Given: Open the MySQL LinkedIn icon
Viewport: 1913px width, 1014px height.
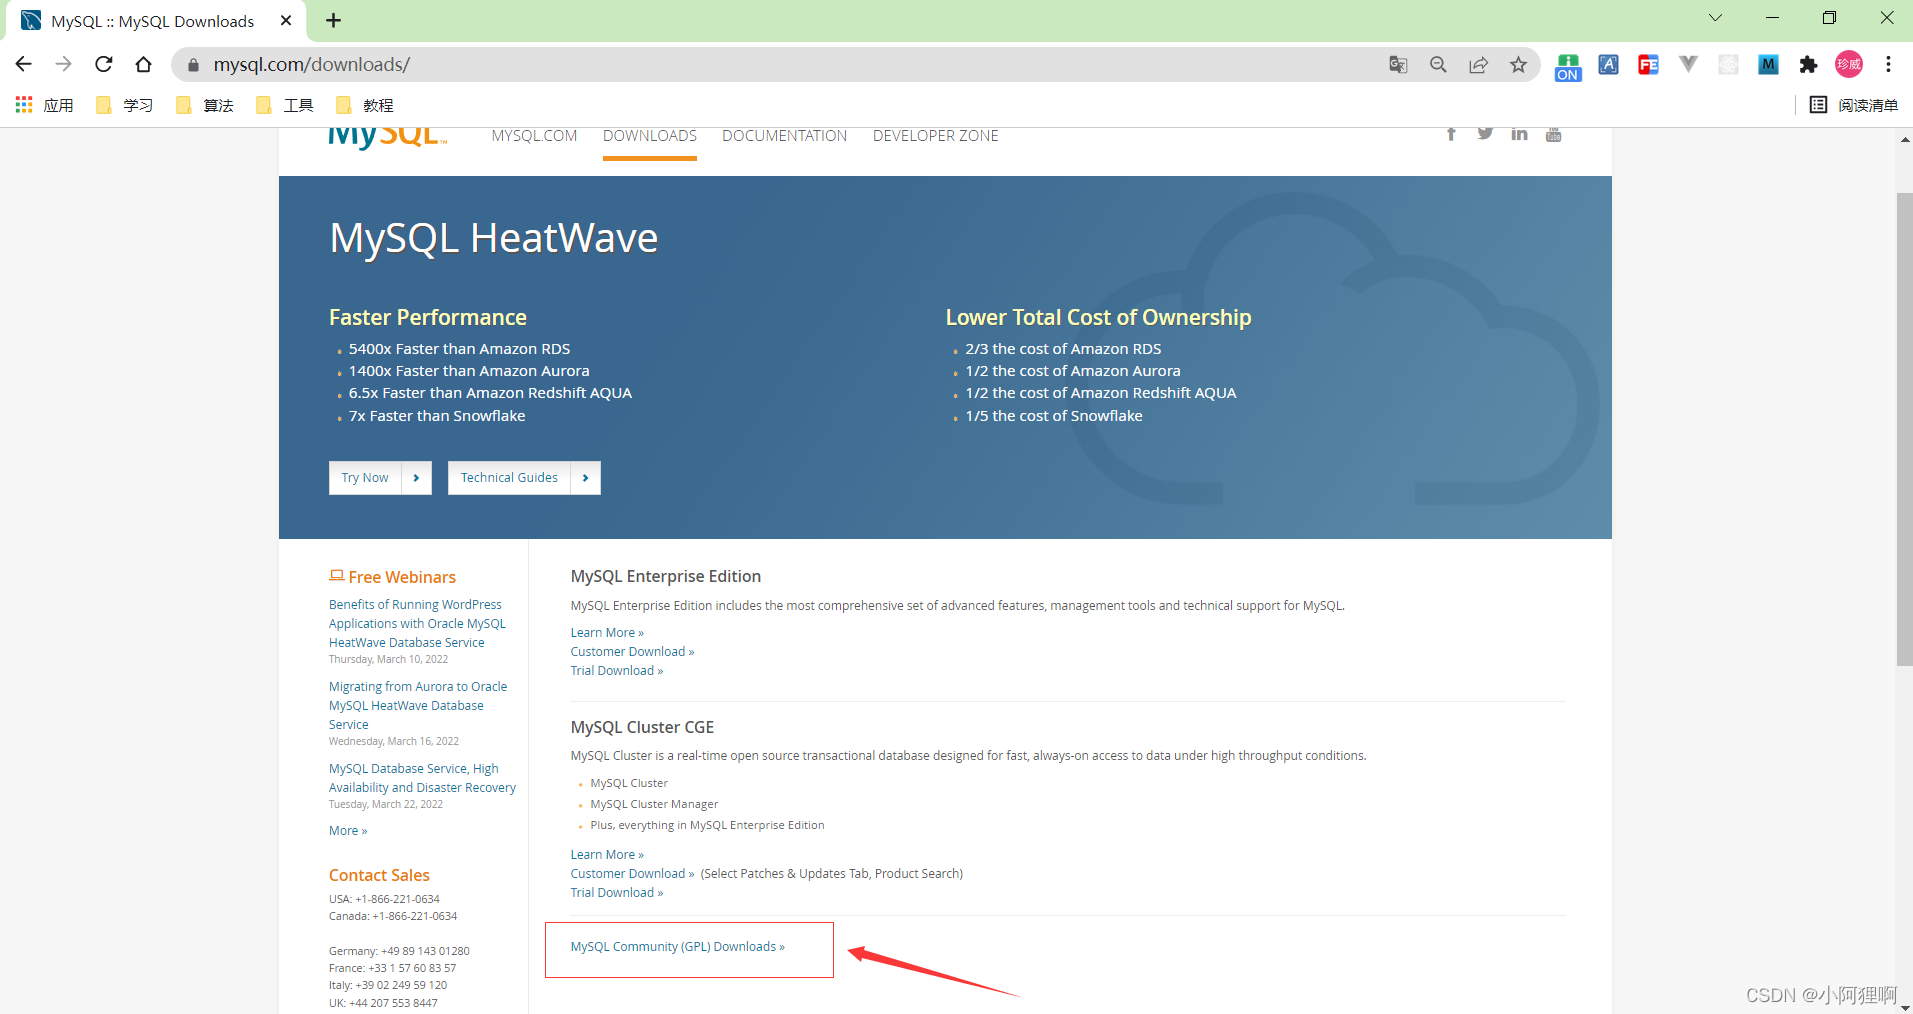Looking at the screenshot, I should (x=1519, y=134).
